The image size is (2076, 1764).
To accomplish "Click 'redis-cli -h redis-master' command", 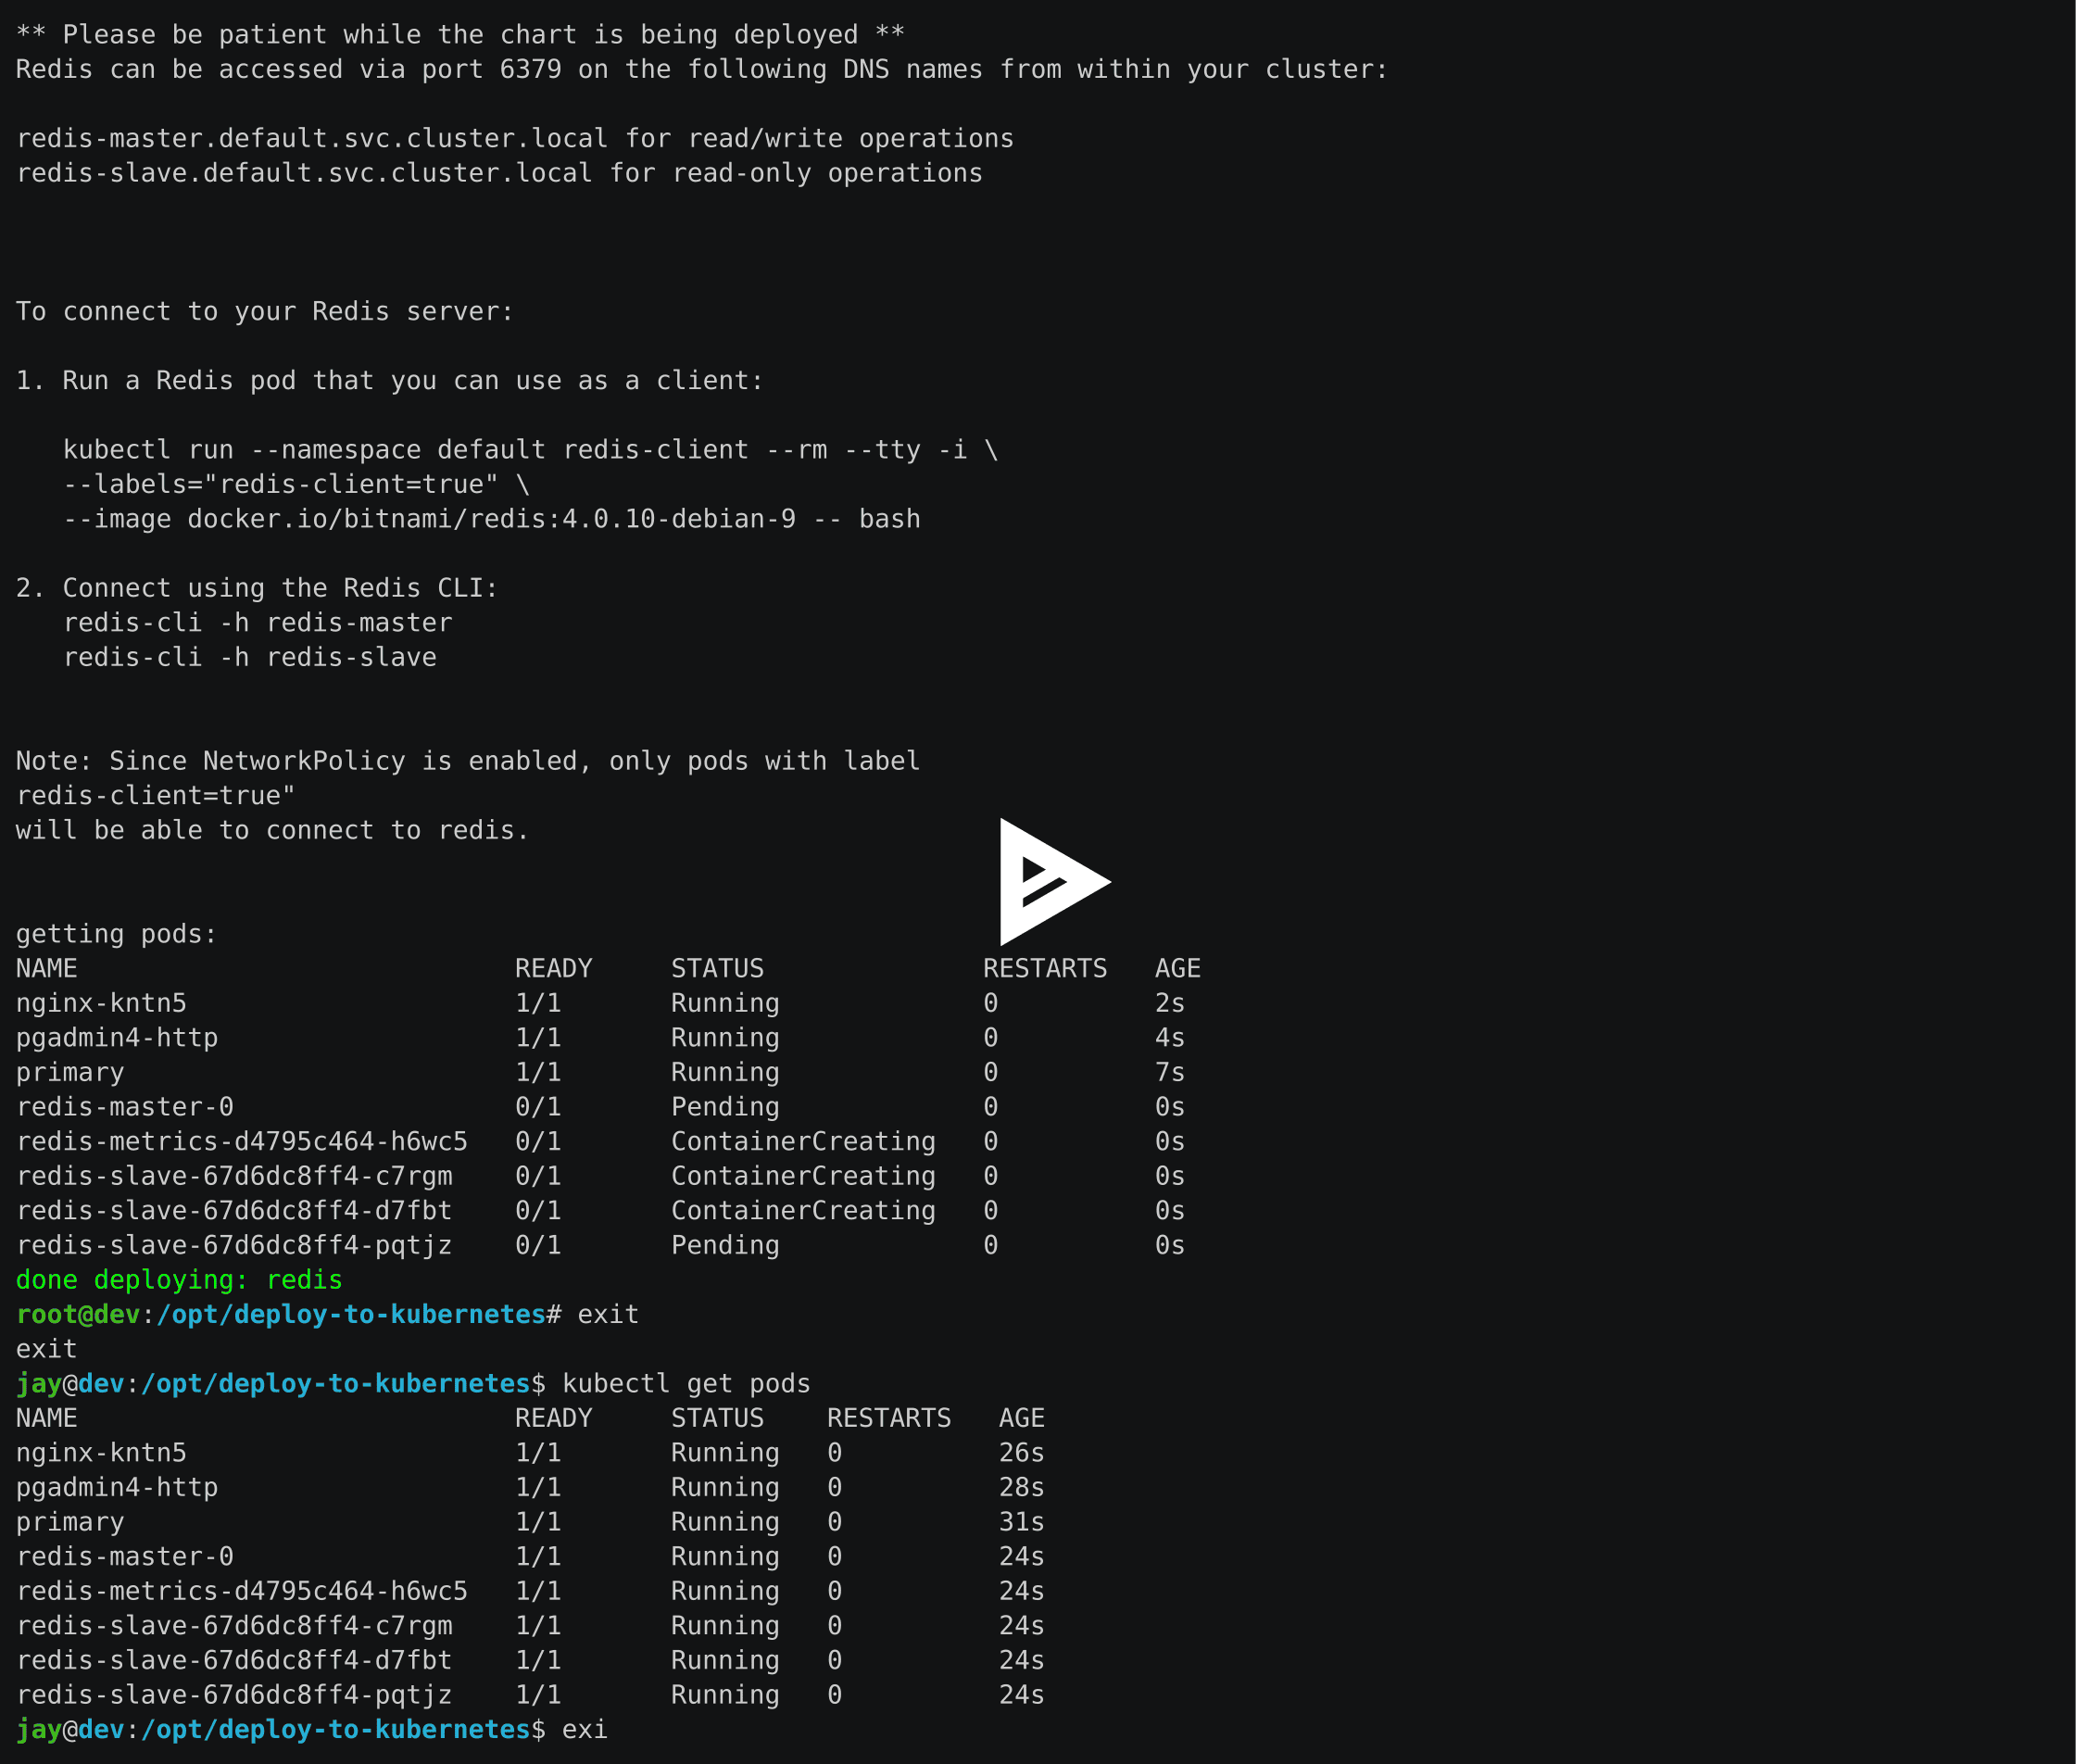I will (258, 622).
